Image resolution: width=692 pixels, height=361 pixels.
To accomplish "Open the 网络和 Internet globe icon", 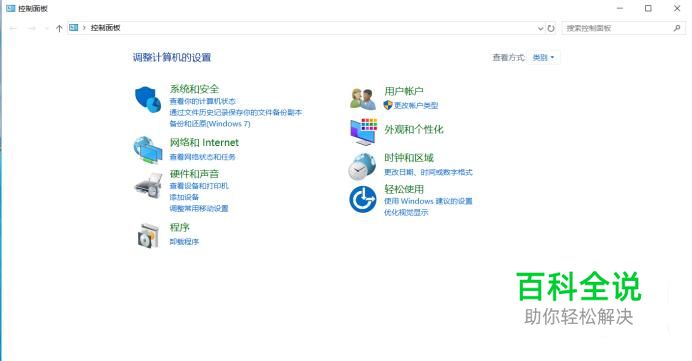I will [x=148, y=150].
